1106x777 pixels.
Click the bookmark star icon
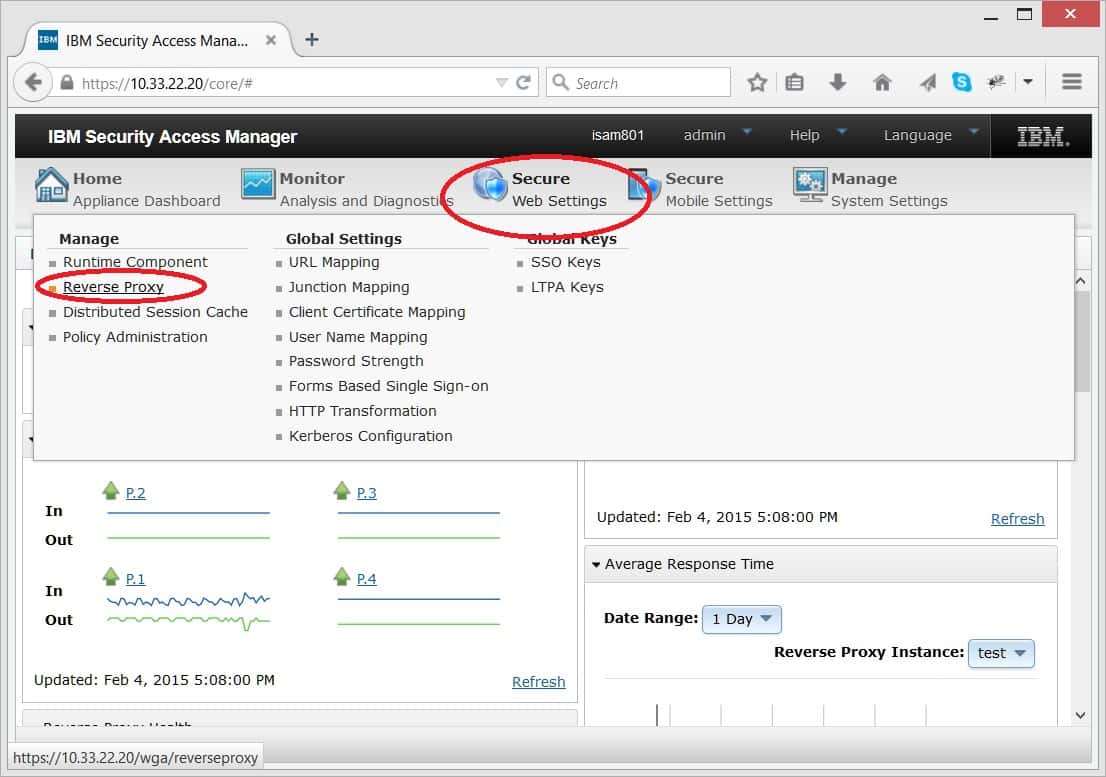757,81
